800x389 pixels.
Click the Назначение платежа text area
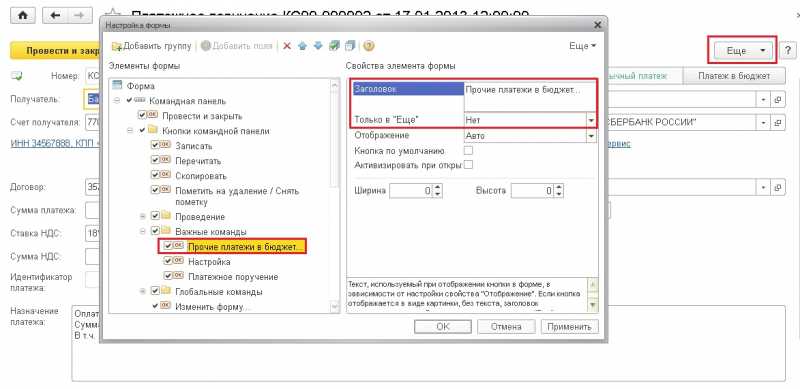[429, 343]
